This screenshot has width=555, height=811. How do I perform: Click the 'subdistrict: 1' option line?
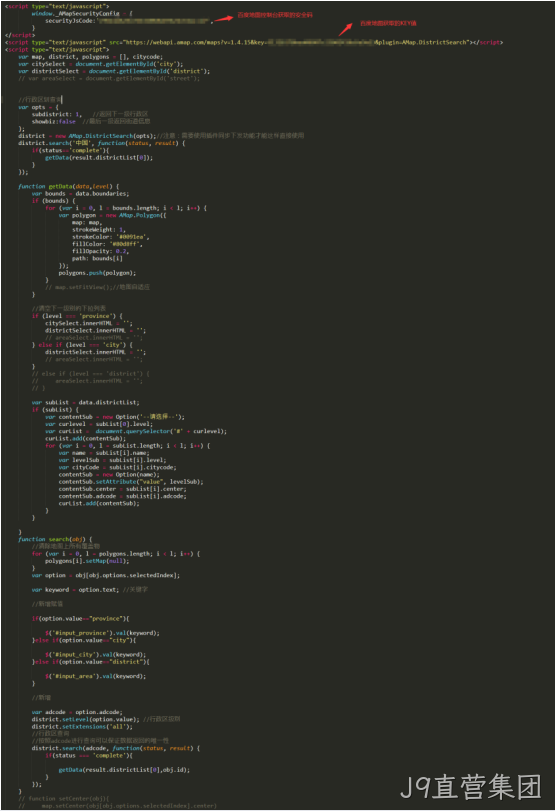pos(56,114)
